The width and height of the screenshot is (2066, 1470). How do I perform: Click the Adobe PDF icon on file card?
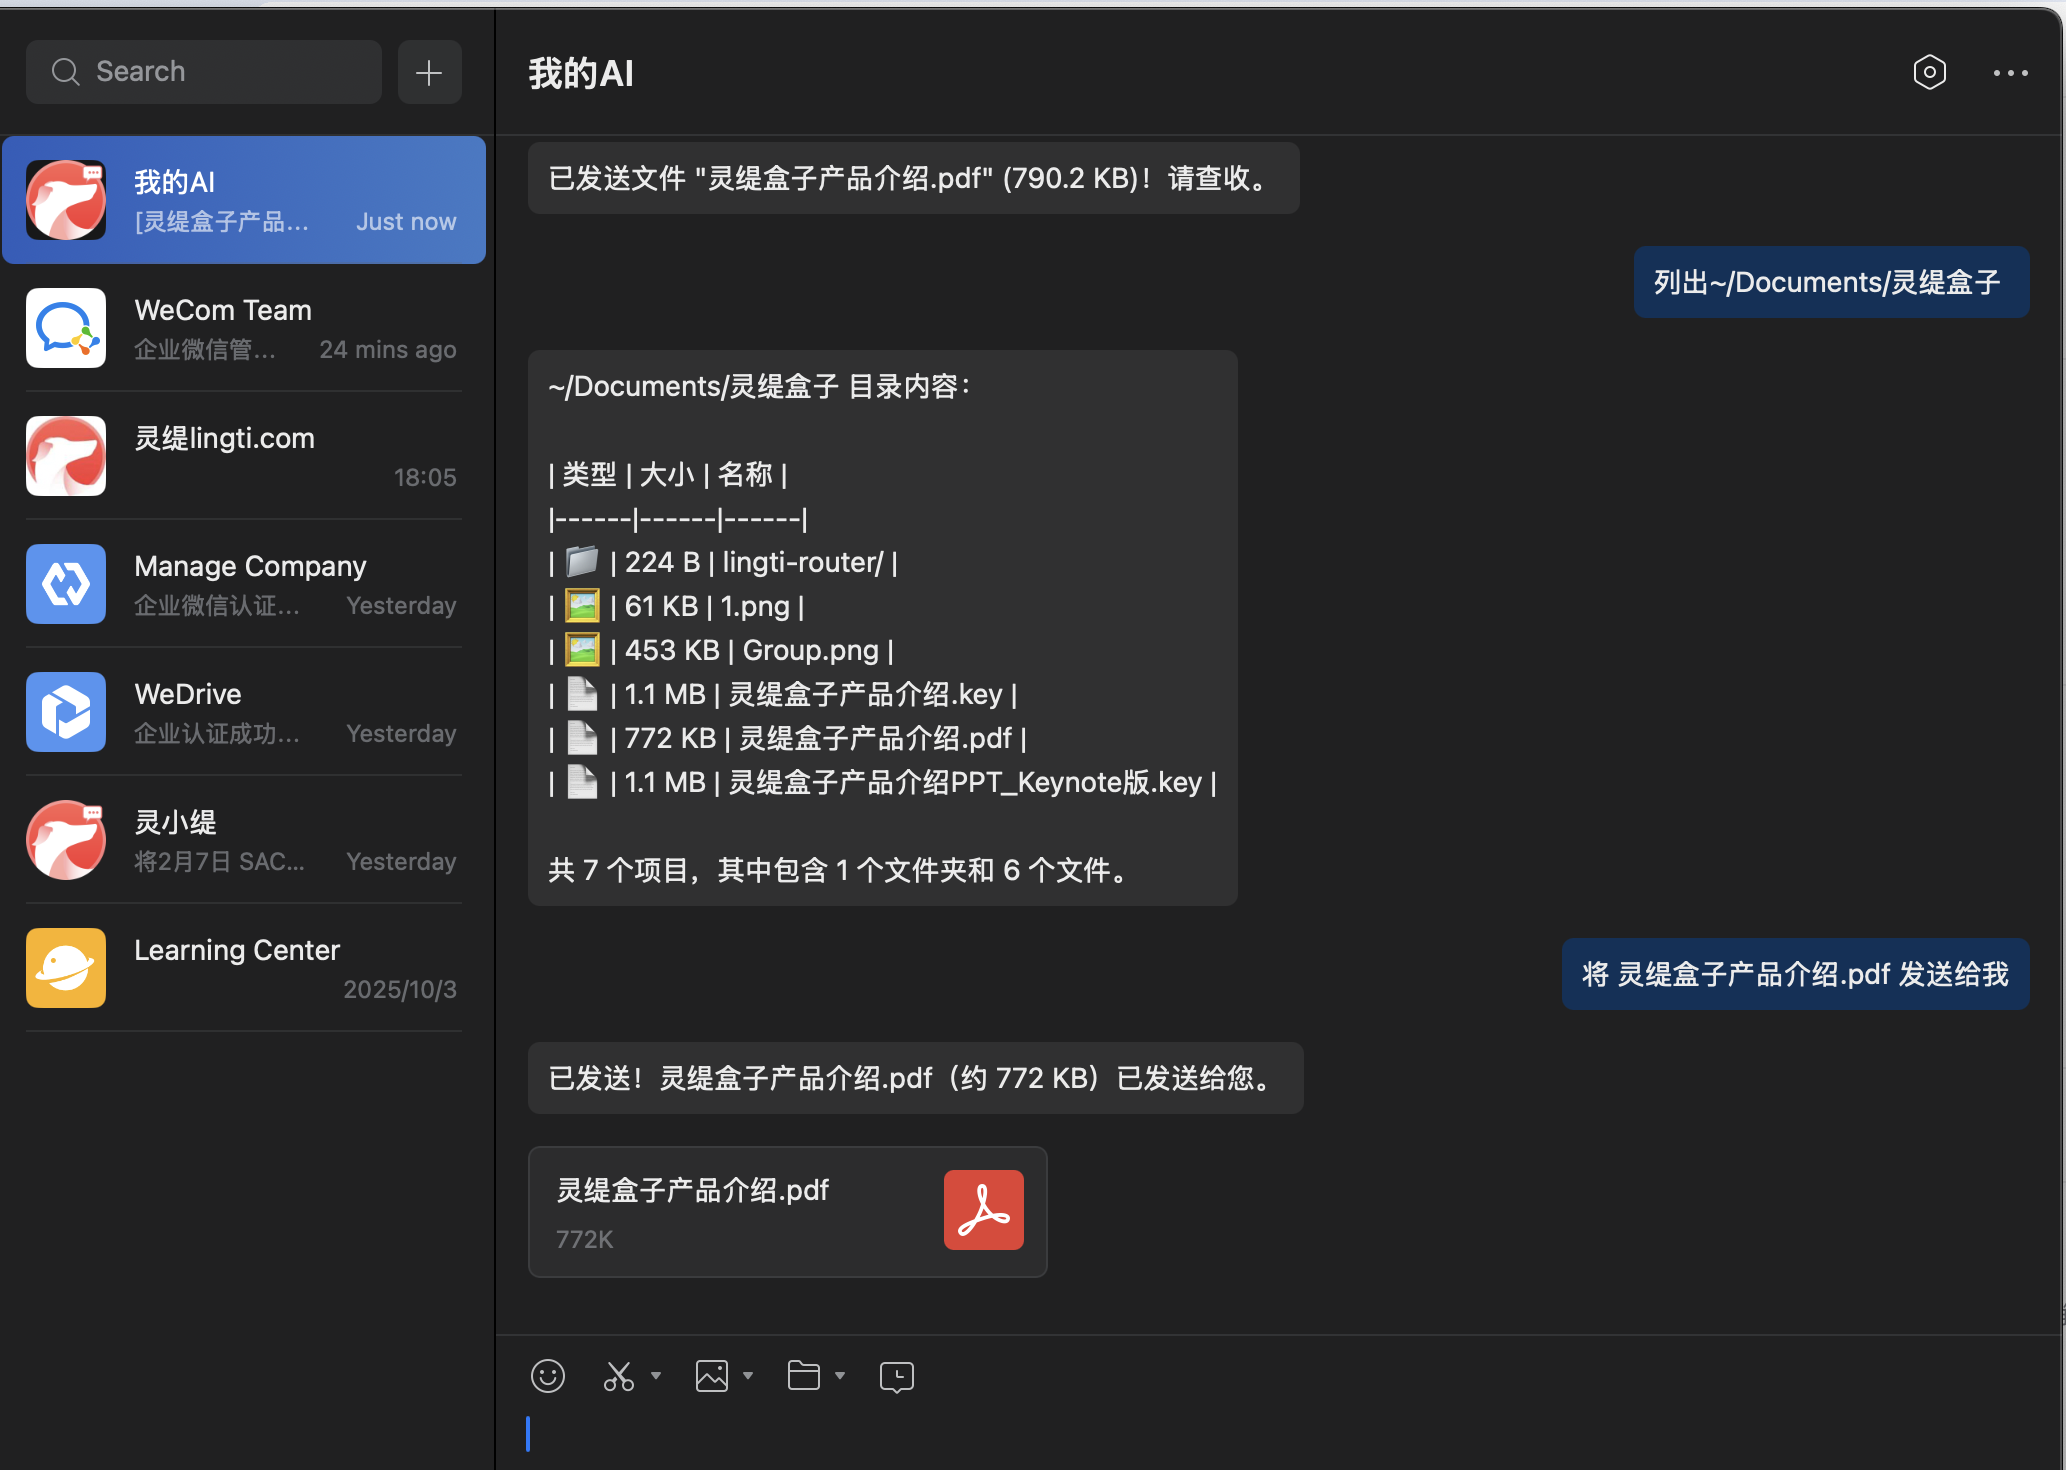tap(983, 1209)
